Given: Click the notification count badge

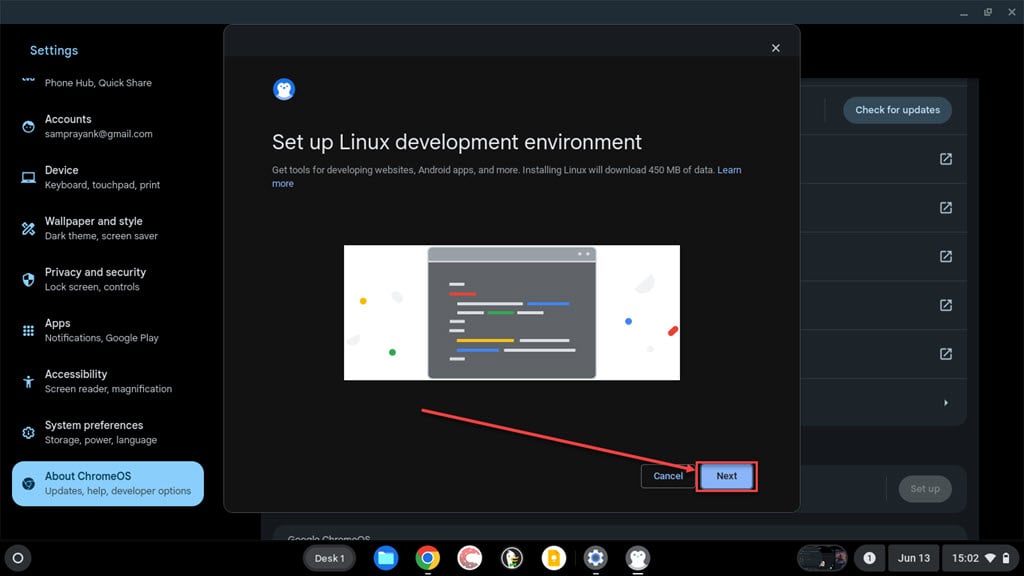Looking at the screenshot, I should coord(869,558).
